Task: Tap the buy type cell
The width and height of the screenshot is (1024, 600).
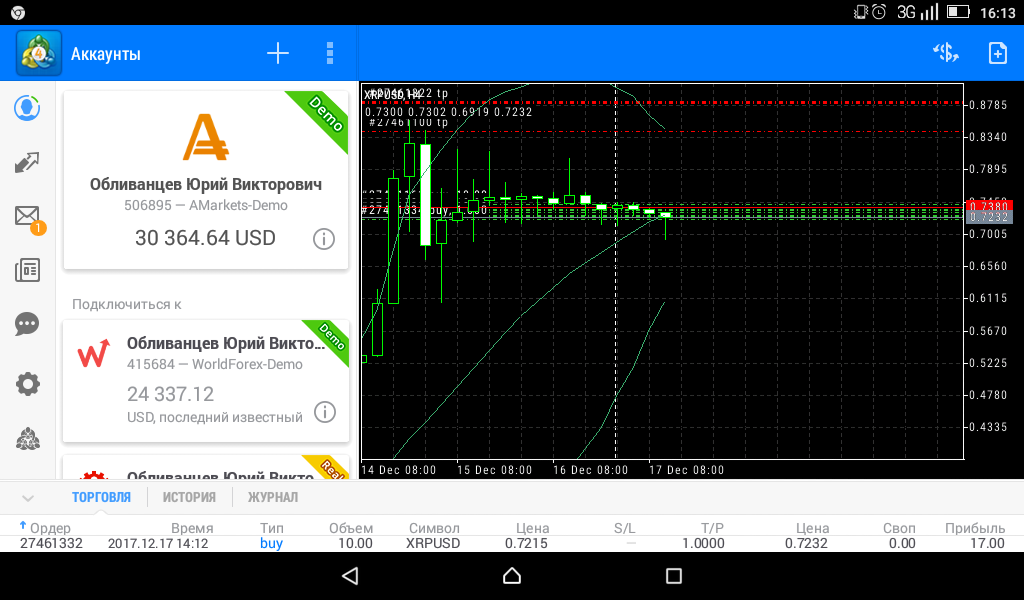Action: [x=271, y=543]
